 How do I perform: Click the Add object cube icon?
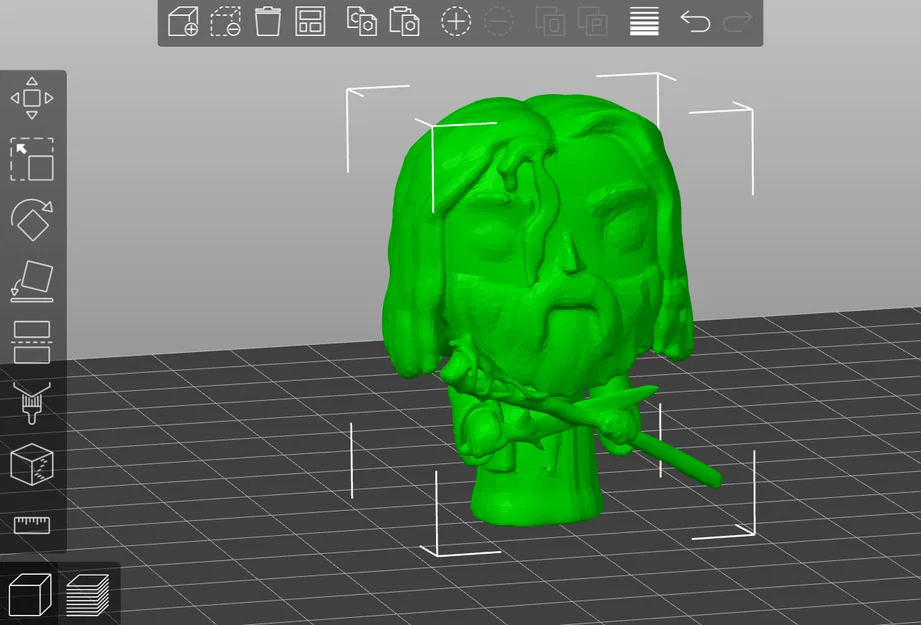[x=183, y=22]
